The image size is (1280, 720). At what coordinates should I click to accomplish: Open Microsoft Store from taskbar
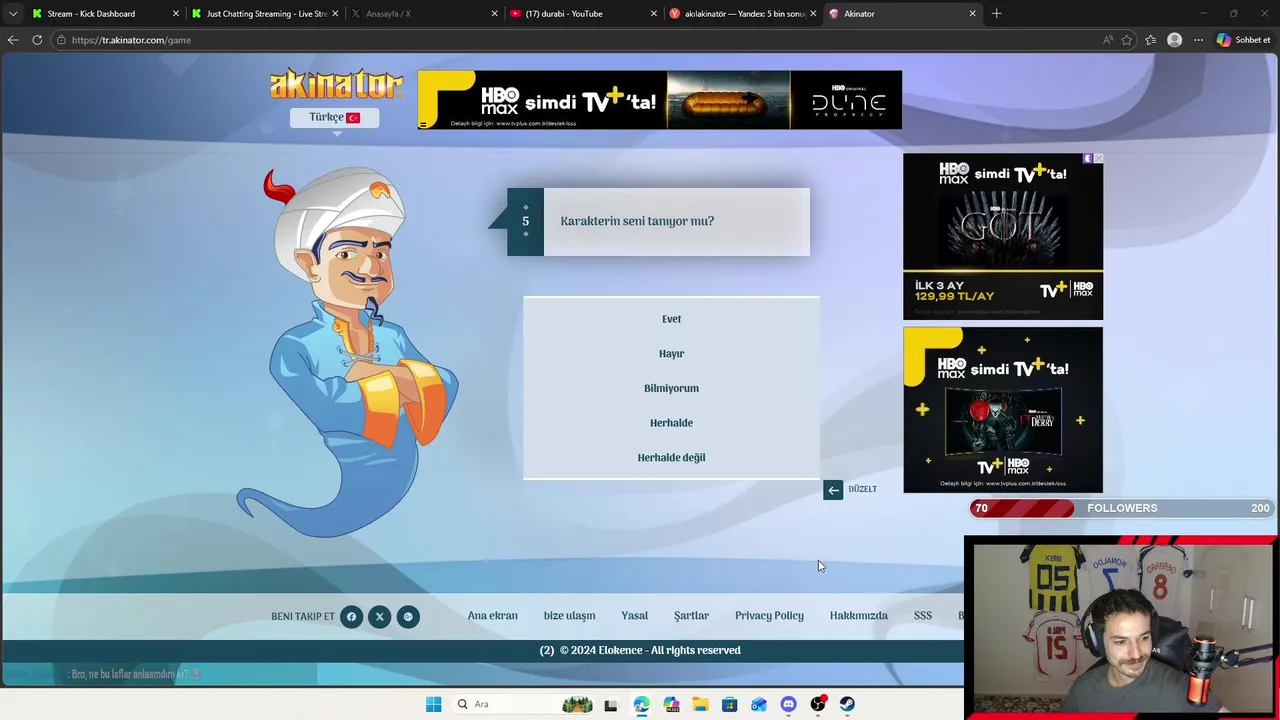click(x=729, y=705)
